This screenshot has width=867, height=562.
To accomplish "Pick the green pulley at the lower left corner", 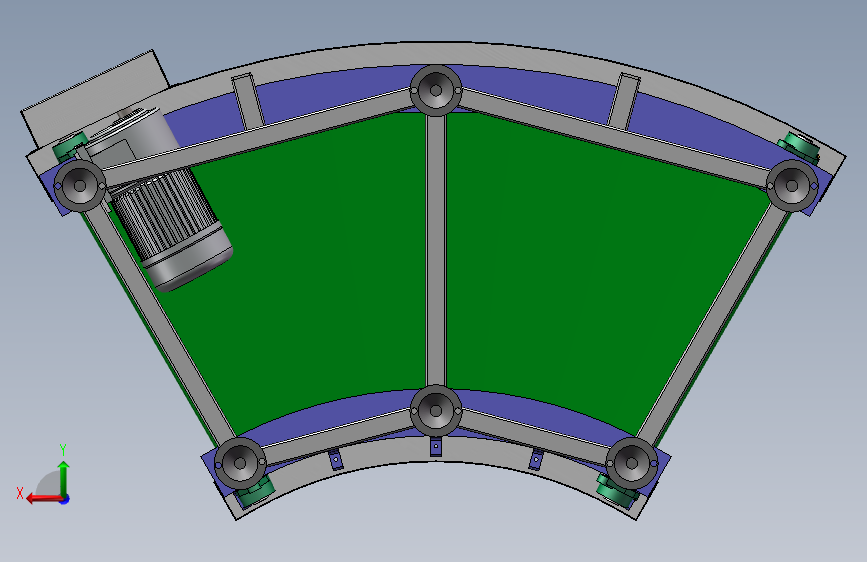I will [x=254, y=491].
